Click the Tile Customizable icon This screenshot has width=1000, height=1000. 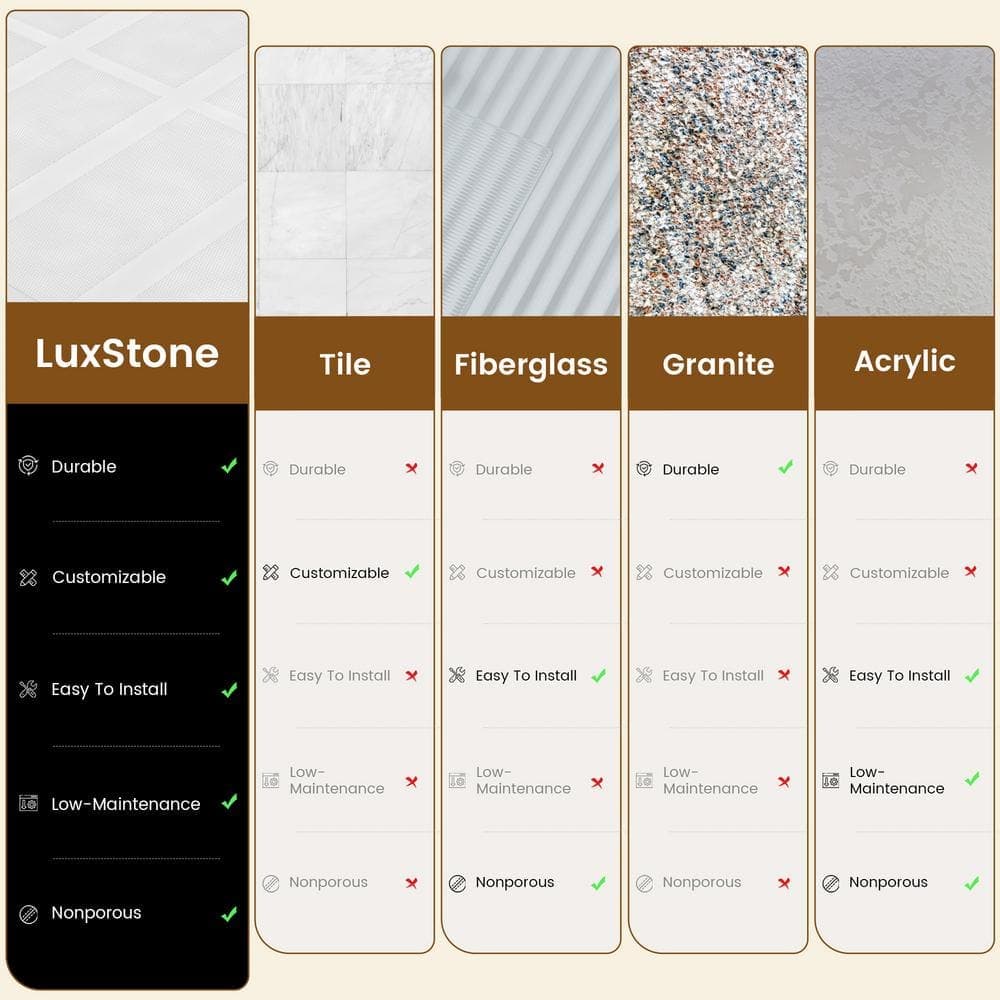coord(270,572)
